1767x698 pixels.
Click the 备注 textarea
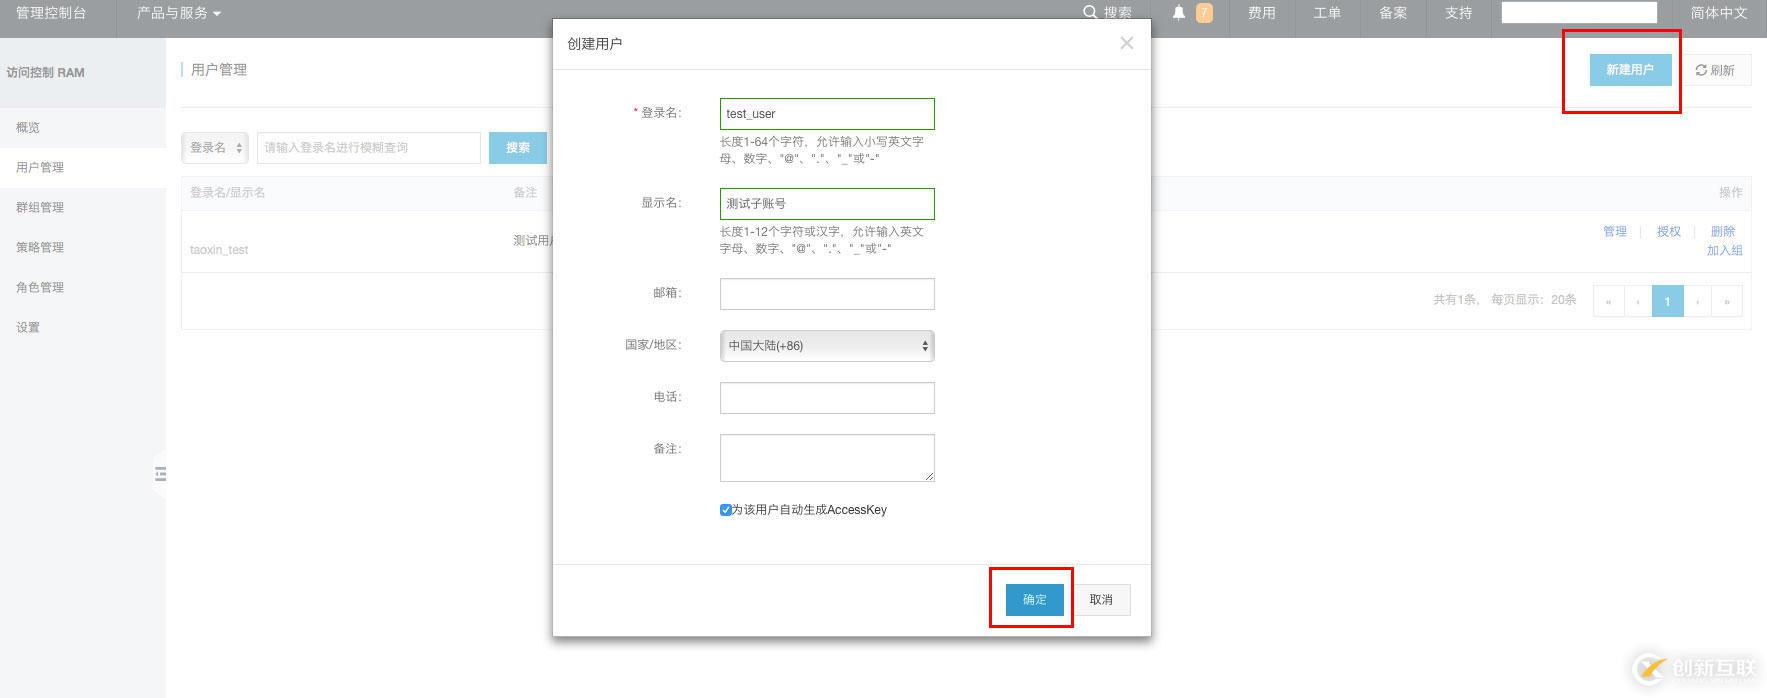[x=827, y=458]
